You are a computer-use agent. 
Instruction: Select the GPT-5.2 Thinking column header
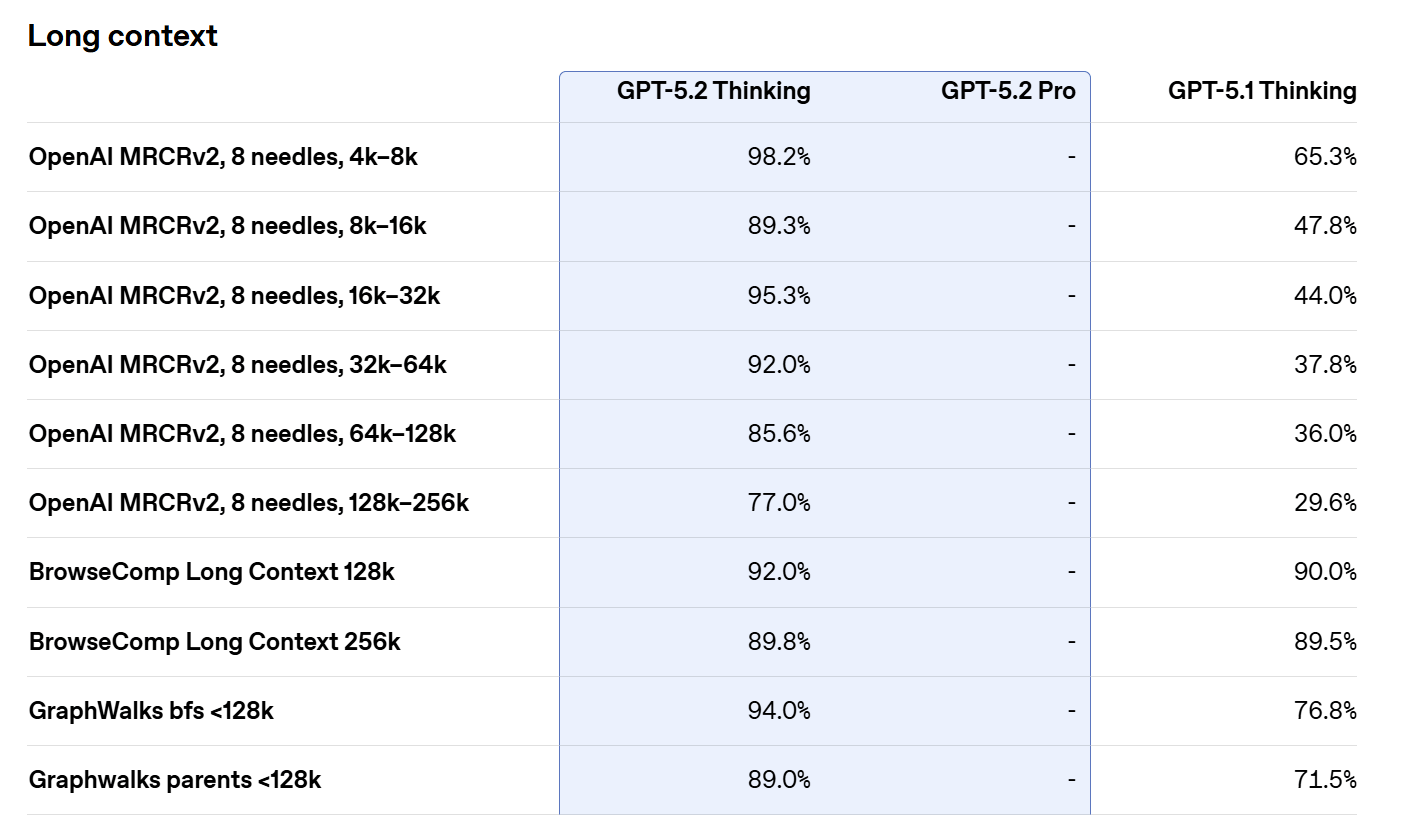[x=713, y=91]
